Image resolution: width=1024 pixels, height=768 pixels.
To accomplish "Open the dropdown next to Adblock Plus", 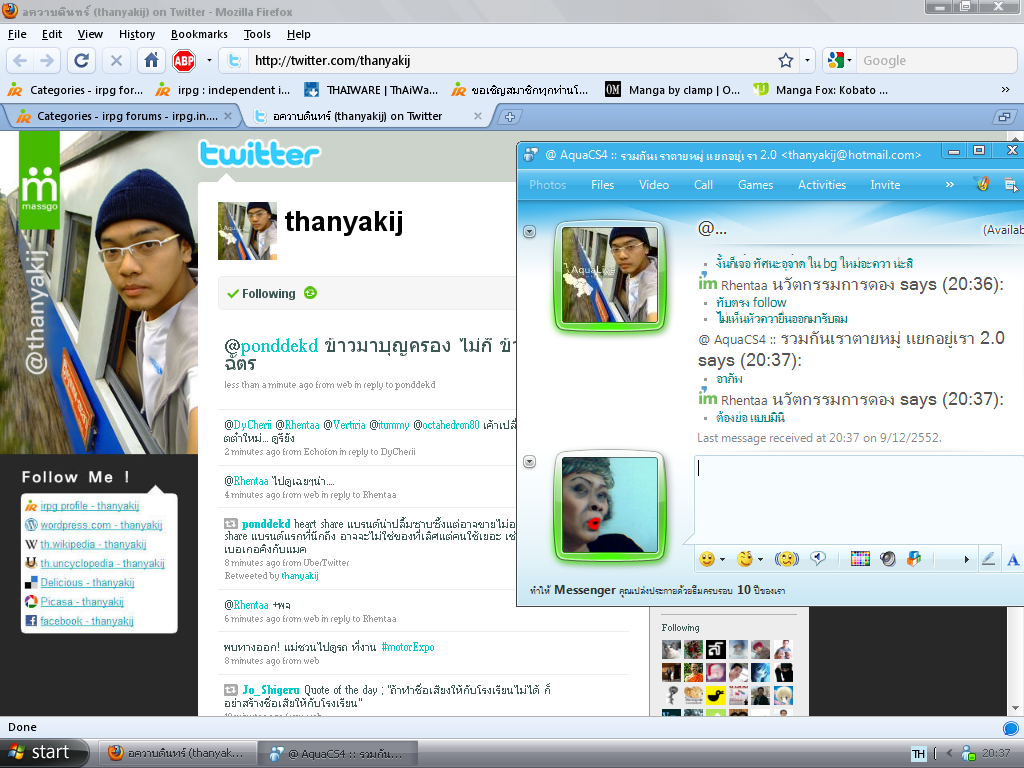I will (x=209, y=61).
